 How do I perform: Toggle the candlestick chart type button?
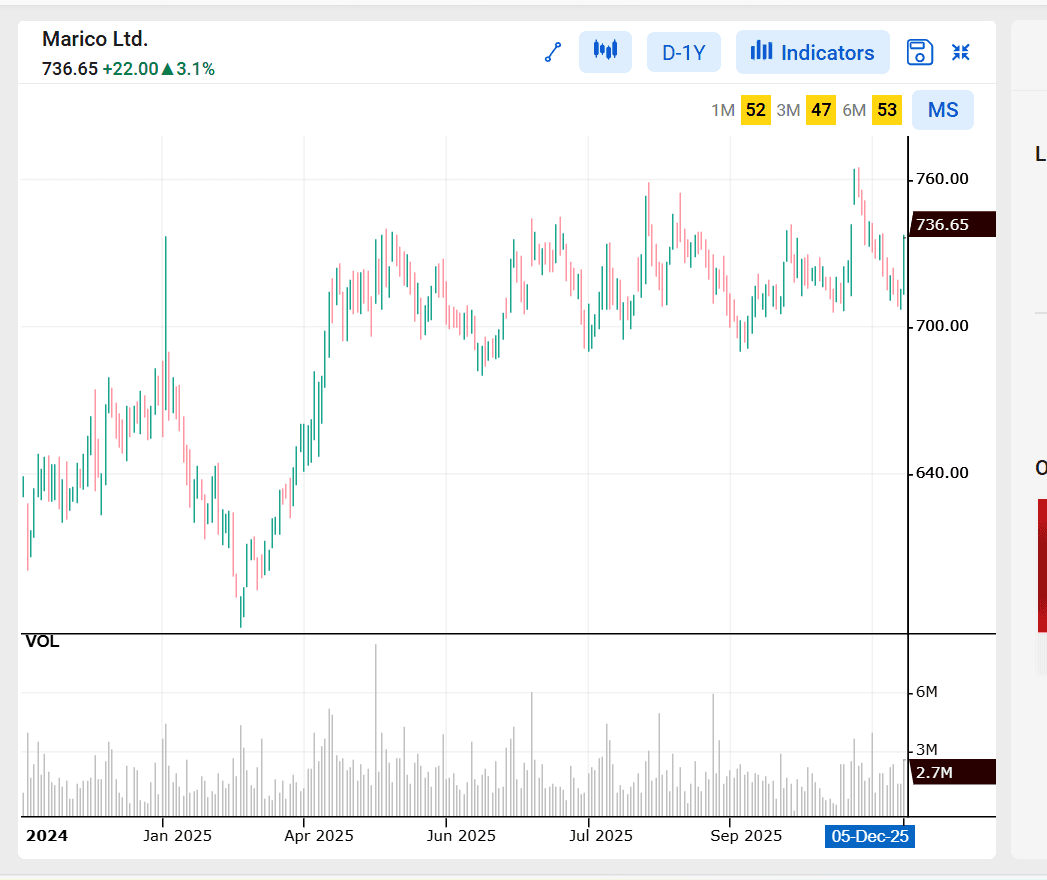point(605,51)
